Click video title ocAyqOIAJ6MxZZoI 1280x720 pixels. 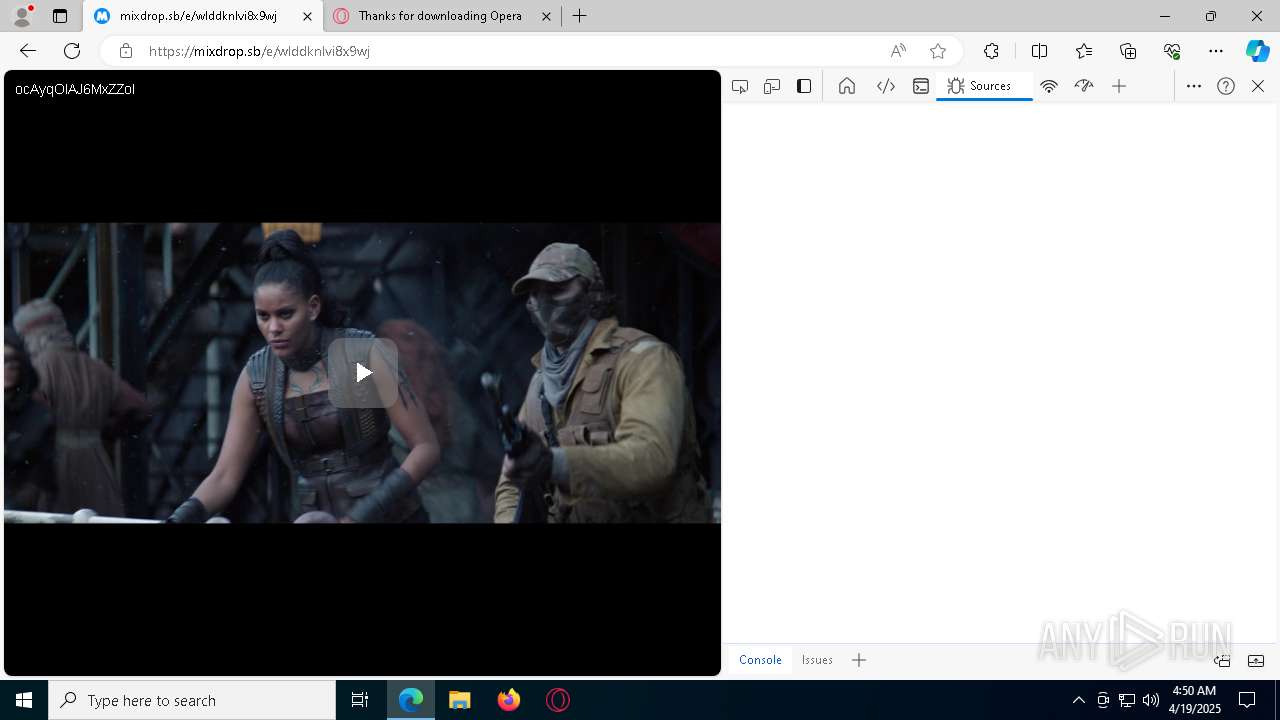(75, 89)
